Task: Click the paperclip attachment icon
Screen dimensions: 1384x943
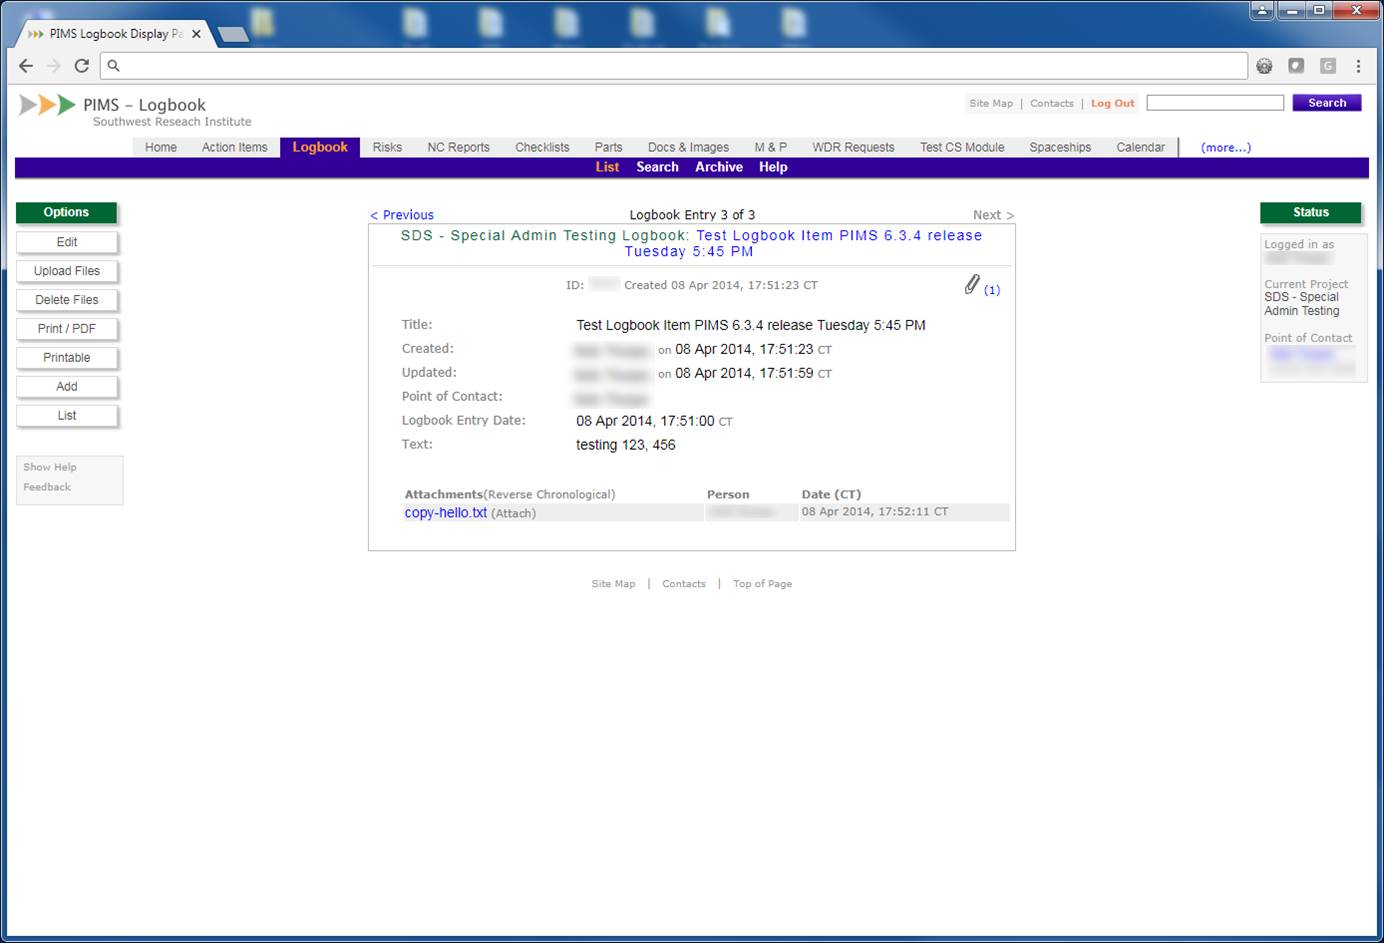Action: click(971, 285)
